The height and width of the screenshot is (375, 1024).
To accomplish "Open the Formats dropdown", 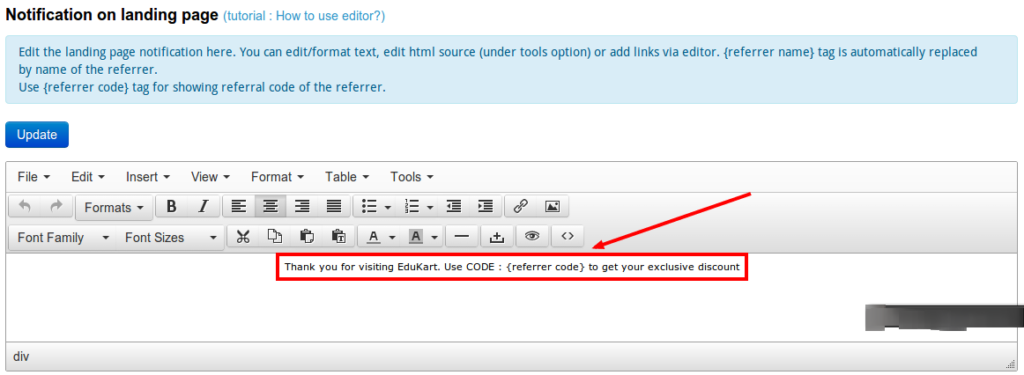I will 114,207.
